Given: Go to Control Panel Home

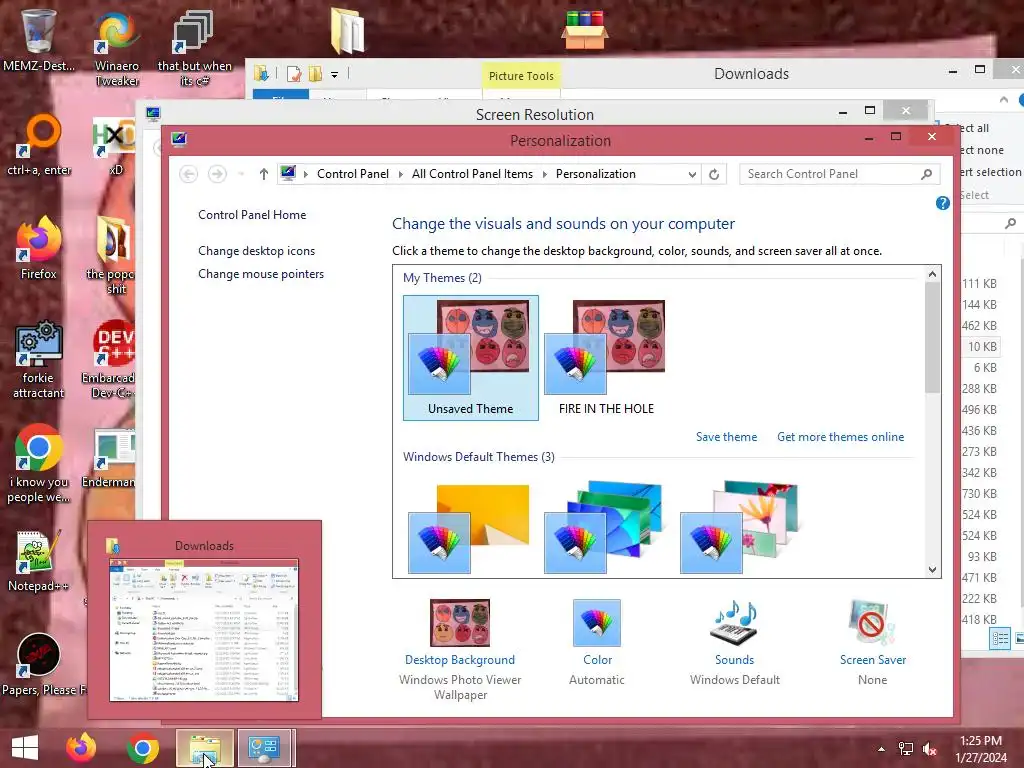Looking at the screenshot, I should [252, 215].
